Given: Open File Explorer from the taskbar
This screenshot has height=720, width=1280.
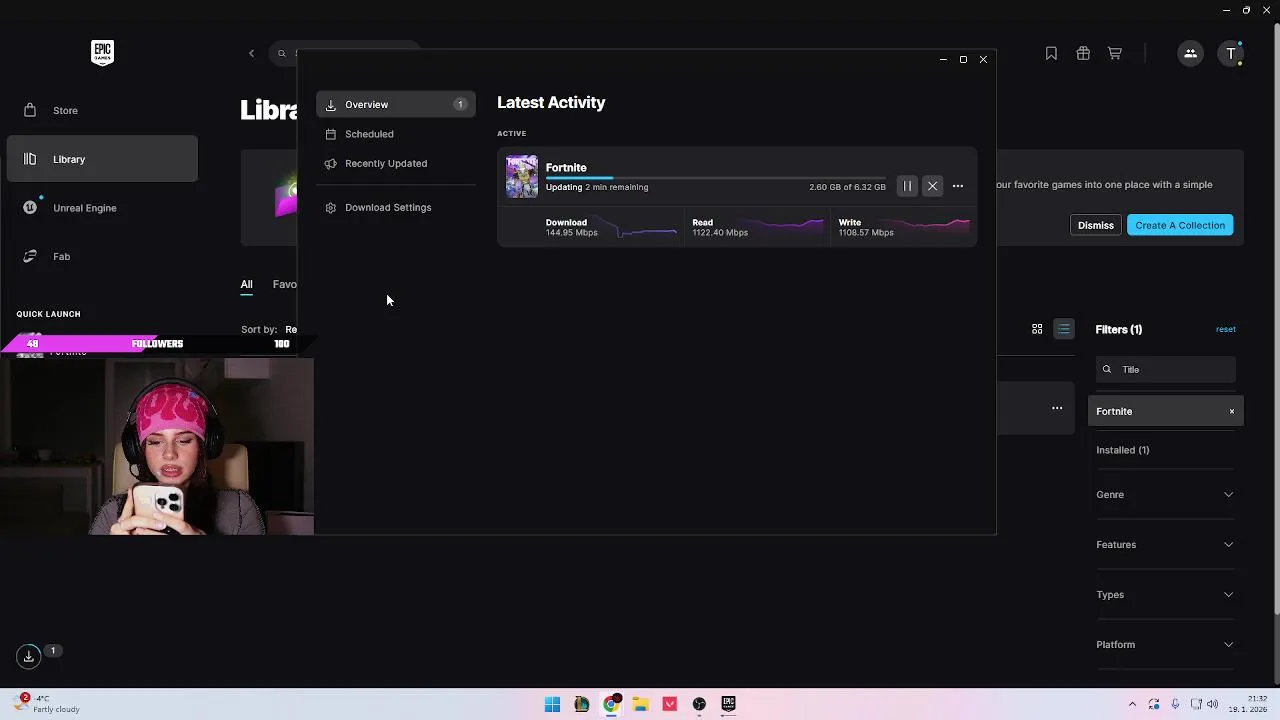Looking at the screenshot, I should (640, 704).
